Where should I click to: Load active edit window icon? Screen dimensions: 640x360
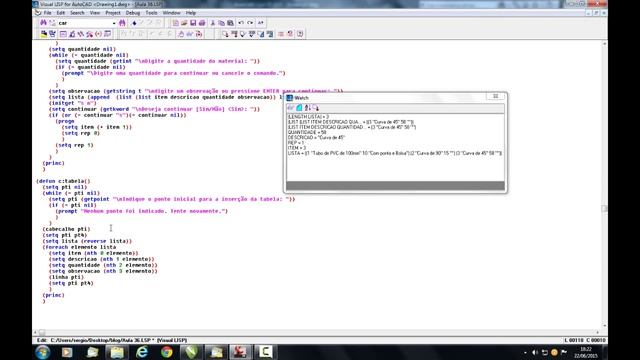(225, 34)
